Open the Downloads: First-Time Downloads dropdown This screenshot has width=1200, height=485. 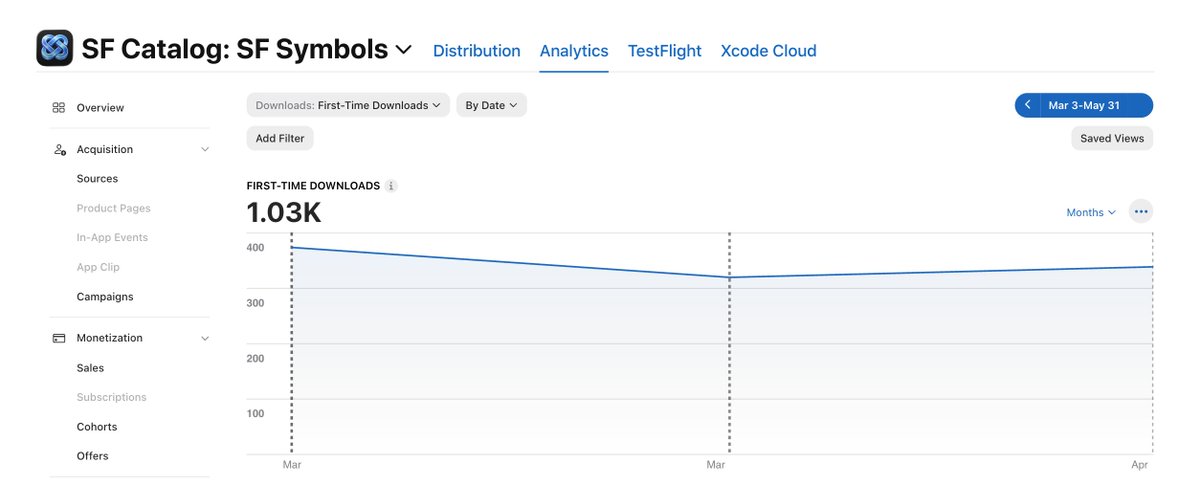[348, 105]
